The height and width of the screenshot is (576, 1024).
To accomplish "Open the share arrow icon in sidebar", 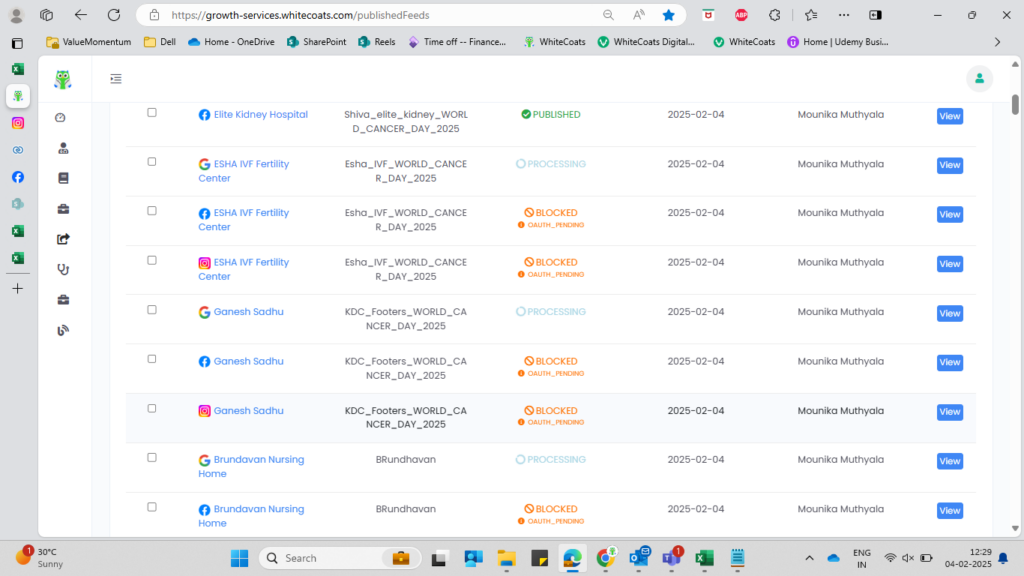I will (64, 239).
